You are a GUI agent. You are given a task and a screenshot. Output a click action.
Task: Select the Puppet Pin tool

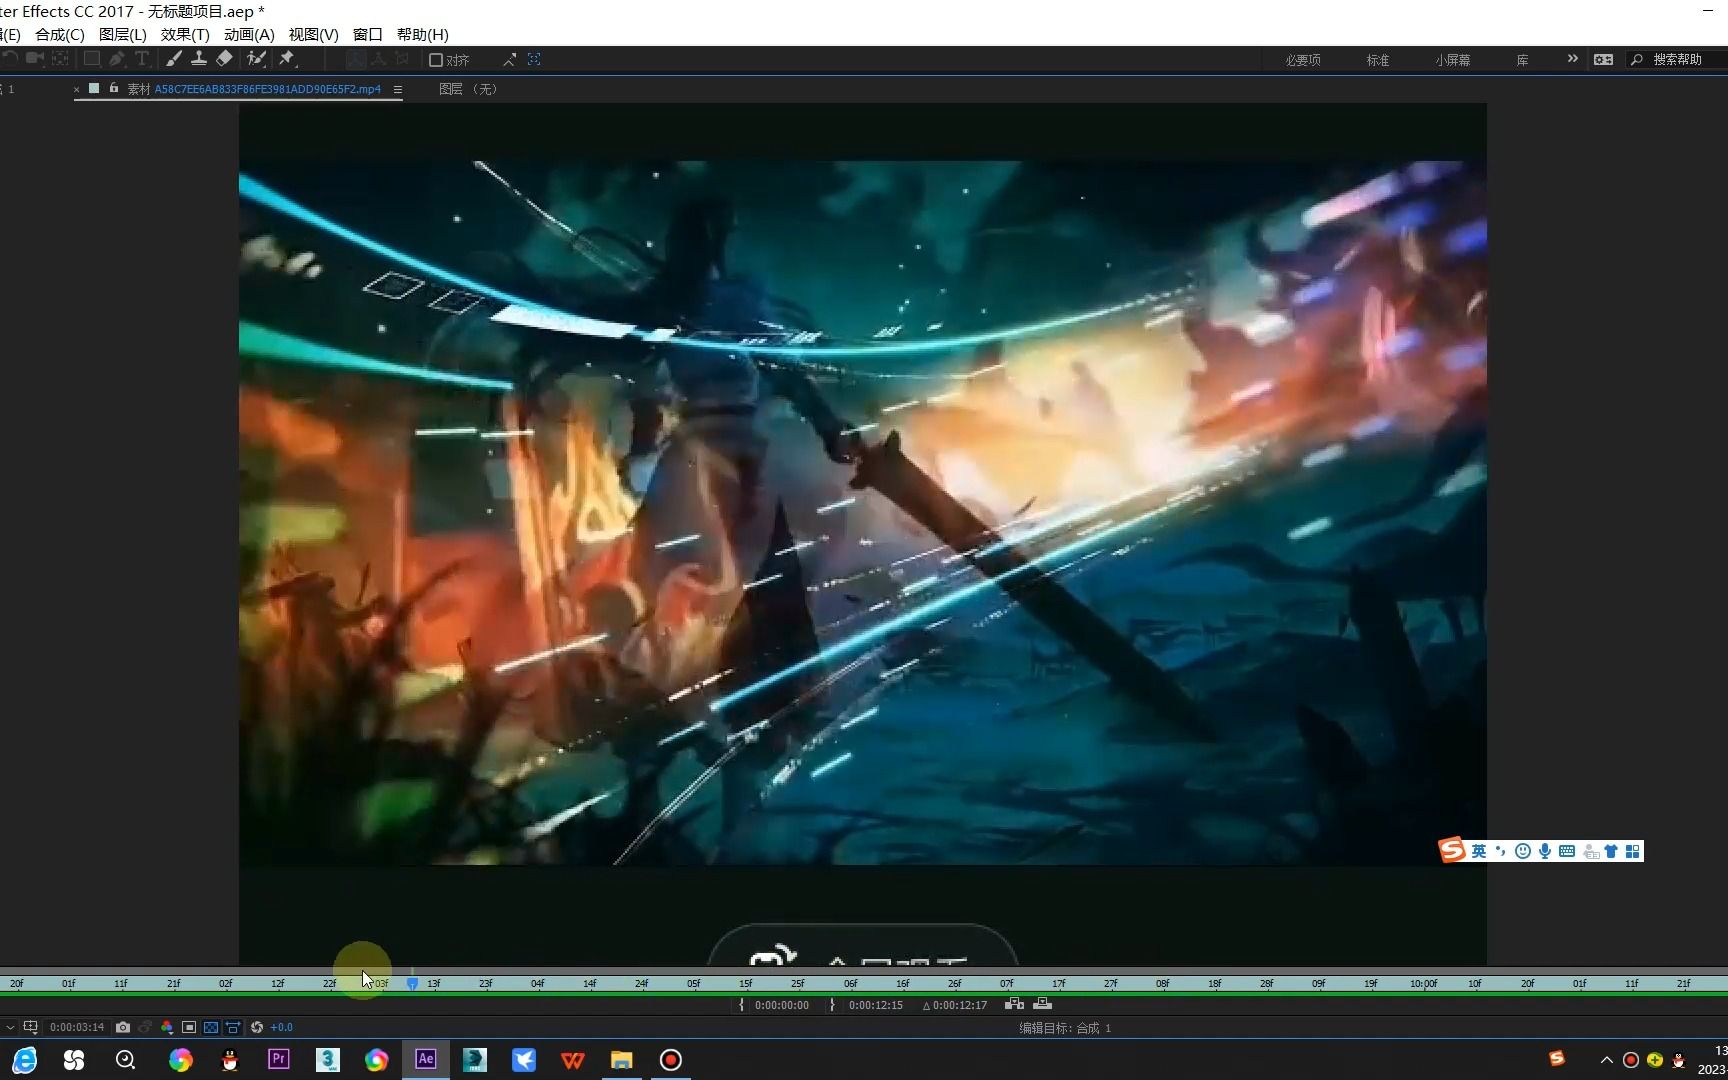pyautogui.click(x=288, y=59)
